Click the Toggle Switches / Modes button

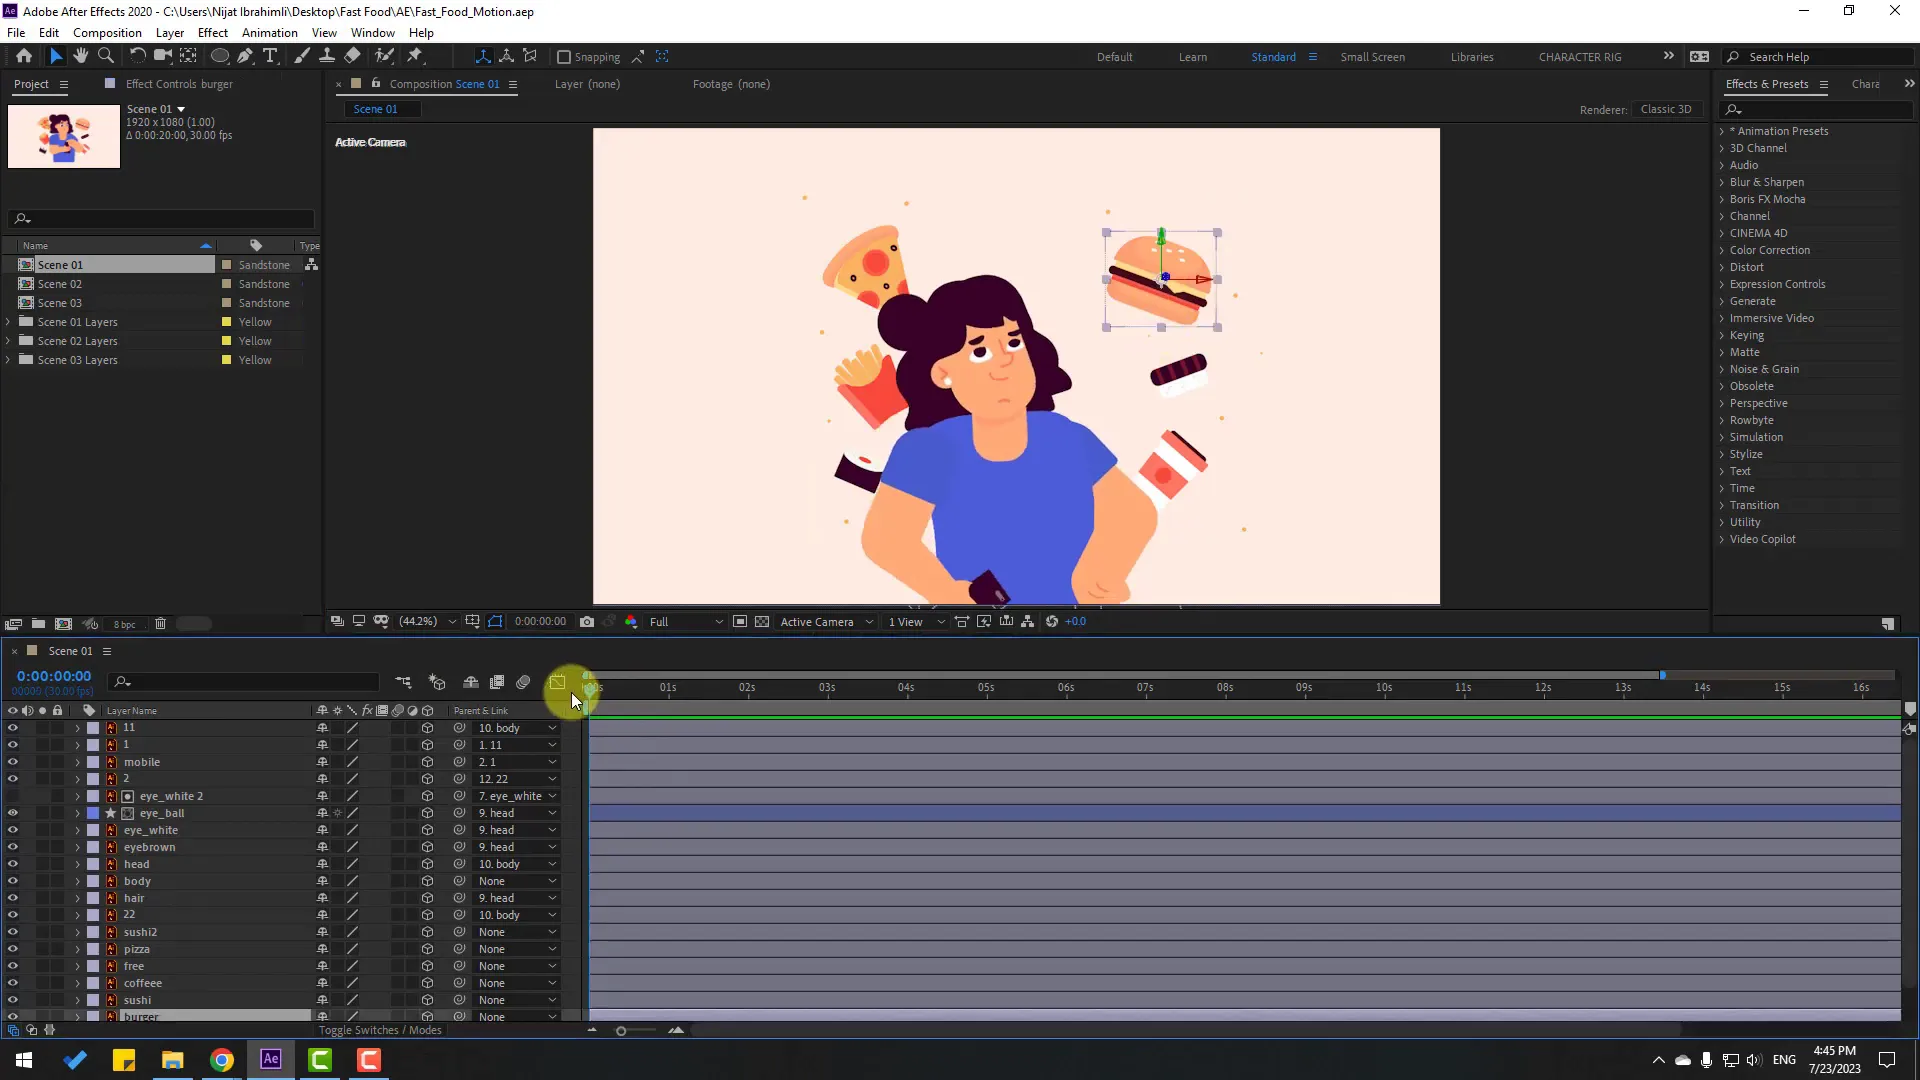(x=379, y=1030)
